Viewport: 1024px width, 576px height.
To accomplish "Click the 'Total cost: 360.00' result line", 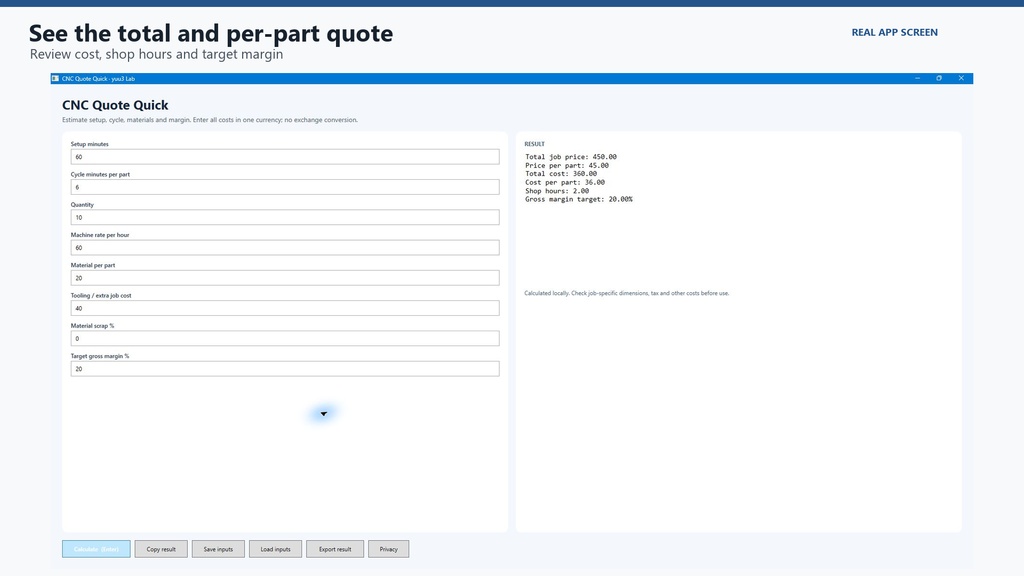I will pyautogui.click(x=561, y=174).
